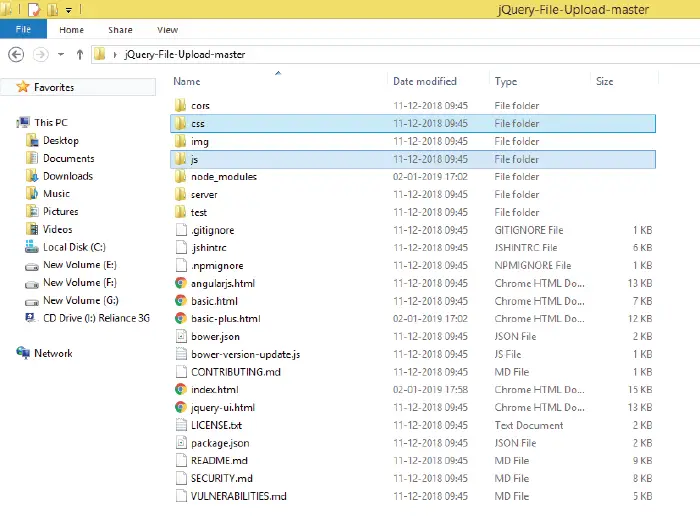
Task: Click the Text Document type of LICENSE.txt
Action: [529, 425]
